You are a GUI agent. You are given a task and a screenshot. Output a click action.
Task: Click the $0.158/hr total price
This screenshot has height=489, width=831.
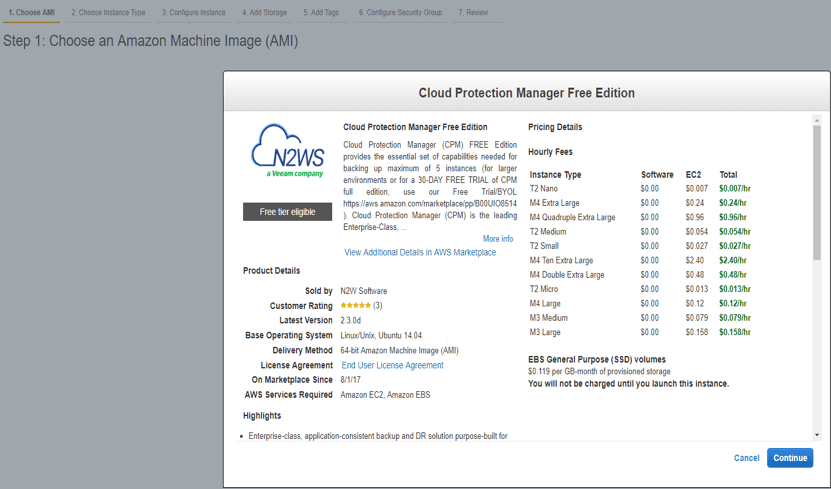(x=735, y=332)
